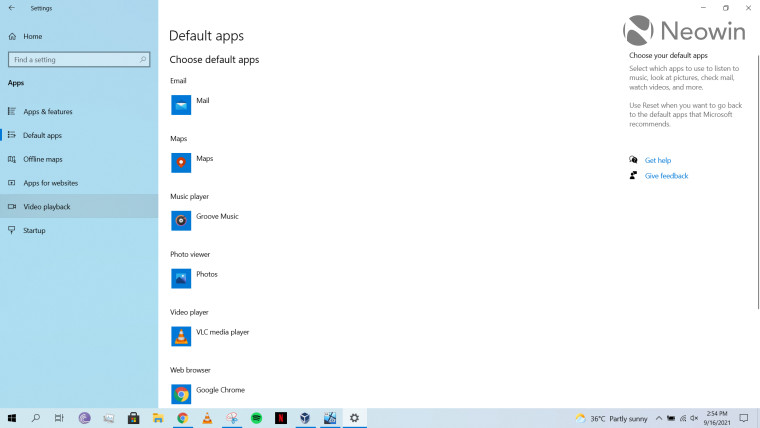Click the settings page vertical scrollbar
The width and height of the screenshot is (760, 428).
758,182
